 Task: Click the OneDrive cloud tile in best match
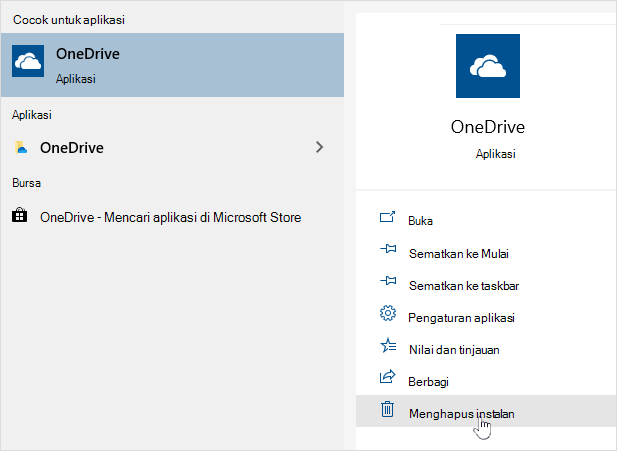coord(28,61)
